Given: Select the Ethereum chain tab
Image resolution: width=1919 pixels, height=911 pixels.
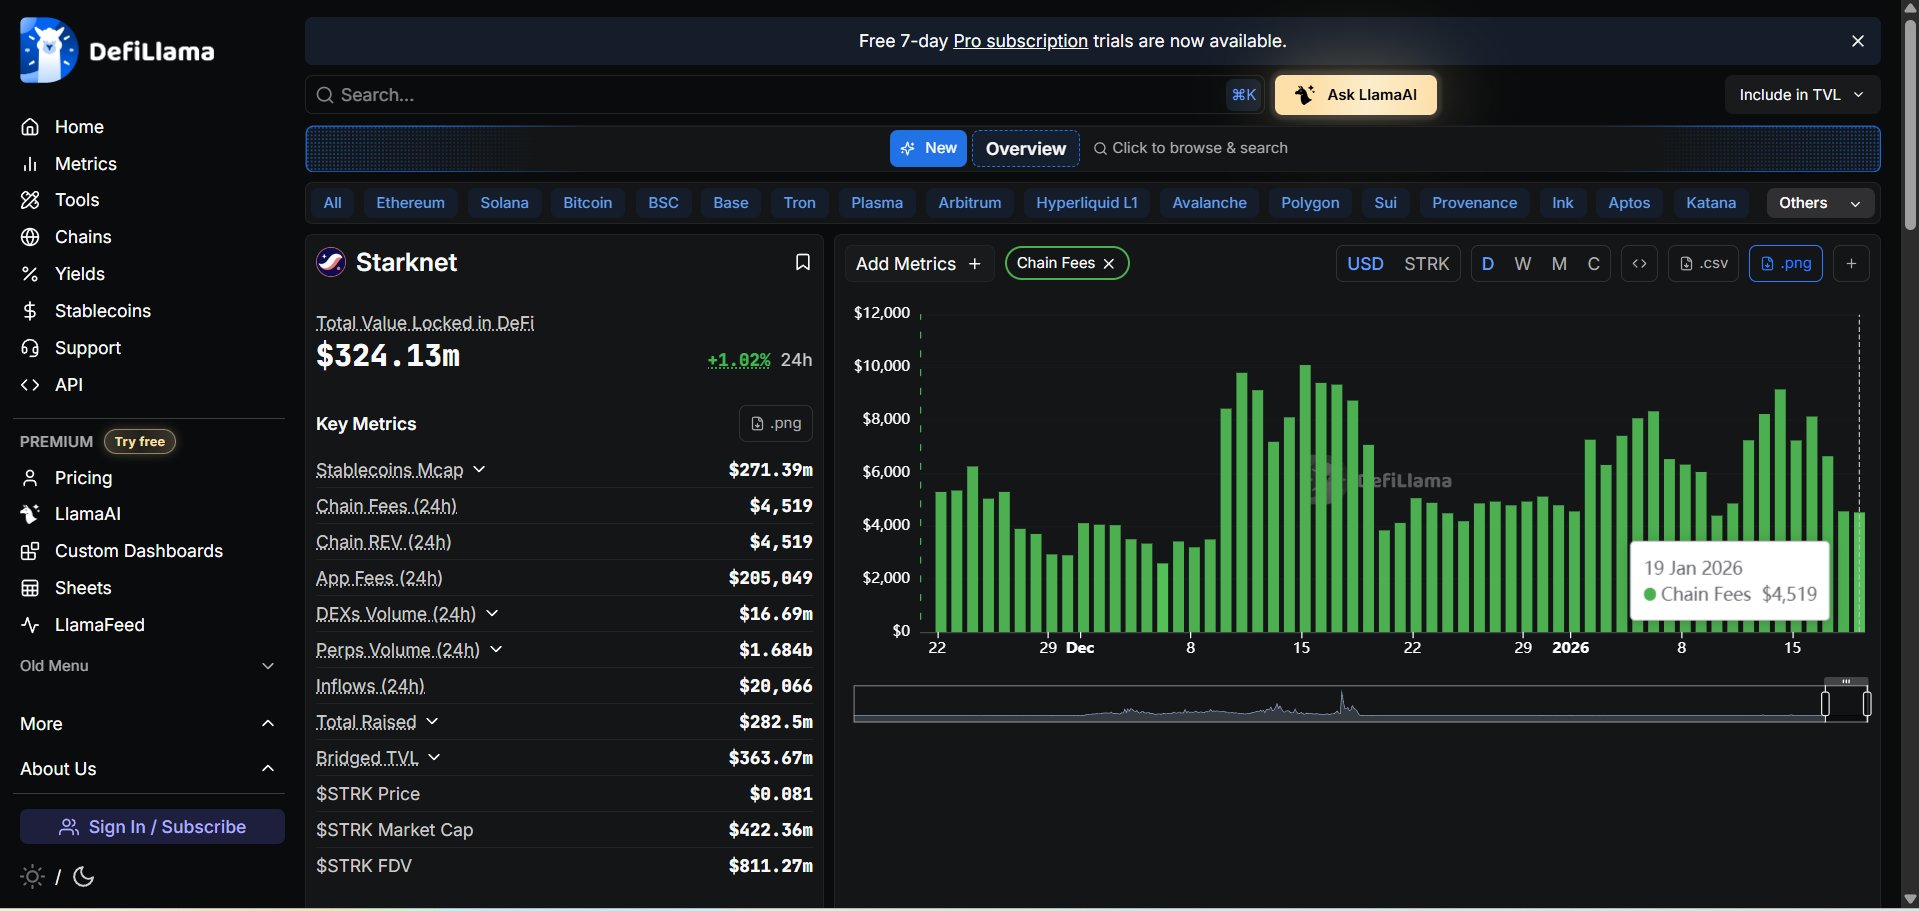Looking at the screenshot, I should pos(410,203).
